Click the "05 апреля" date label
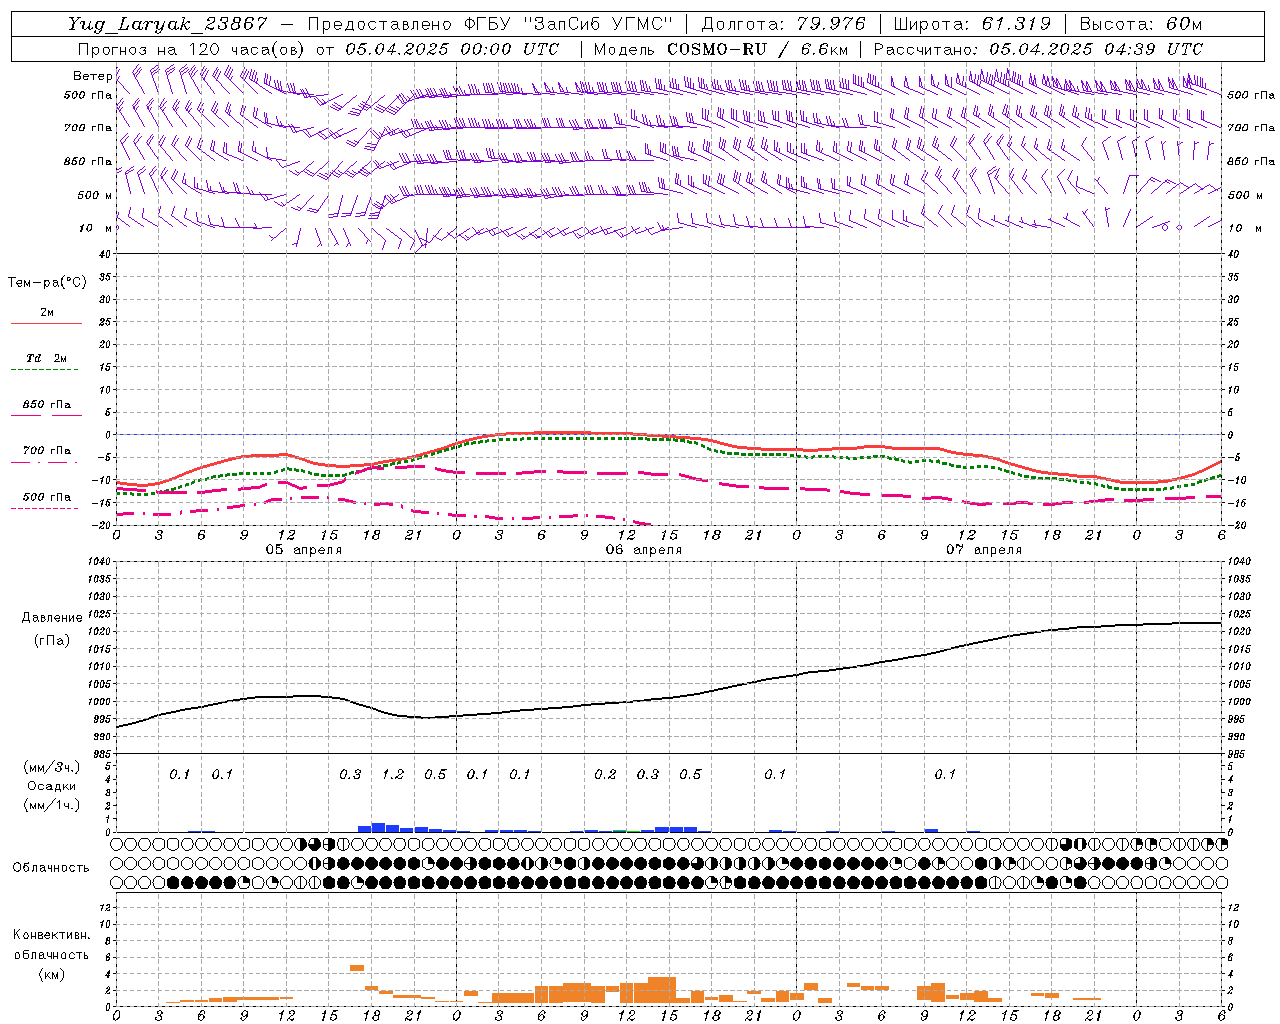 pos(303,550)
